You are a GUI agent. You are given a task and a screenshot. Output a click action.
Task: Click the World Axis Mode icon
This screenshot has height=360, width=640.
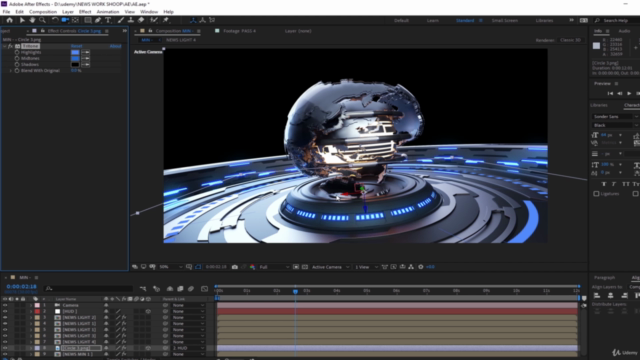coord(202,20)
